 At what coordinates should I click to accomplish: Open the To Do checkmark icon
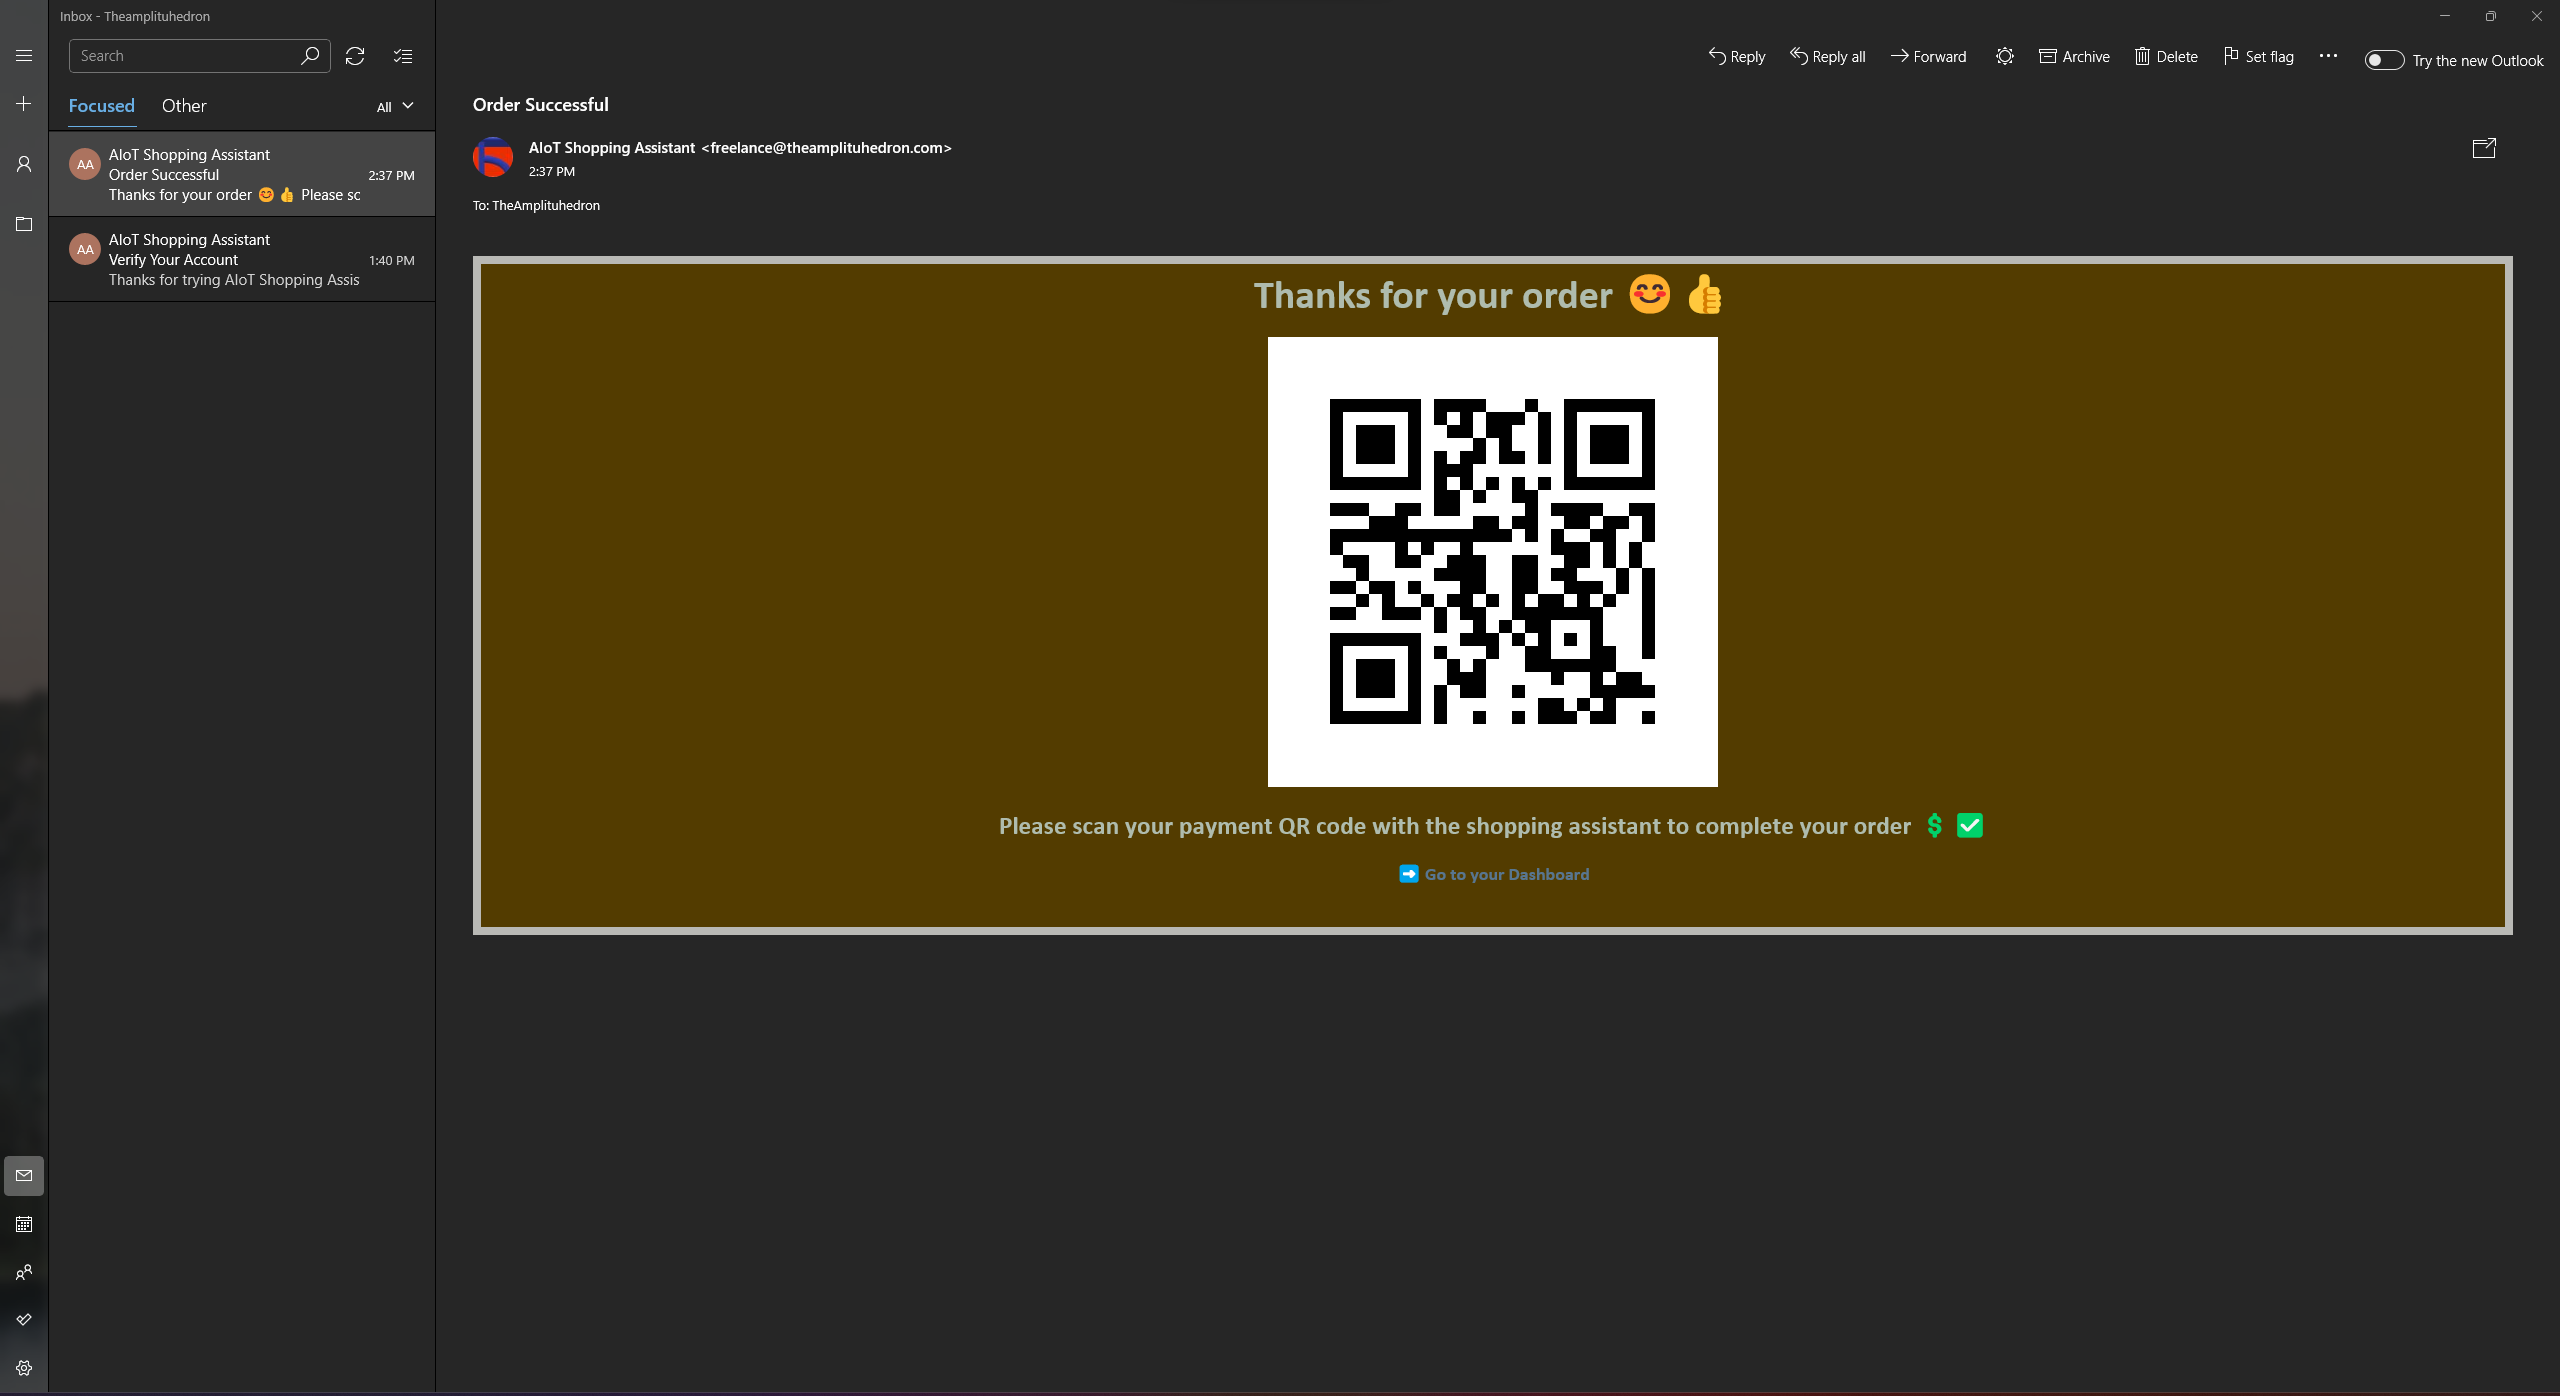(24, 1320)
